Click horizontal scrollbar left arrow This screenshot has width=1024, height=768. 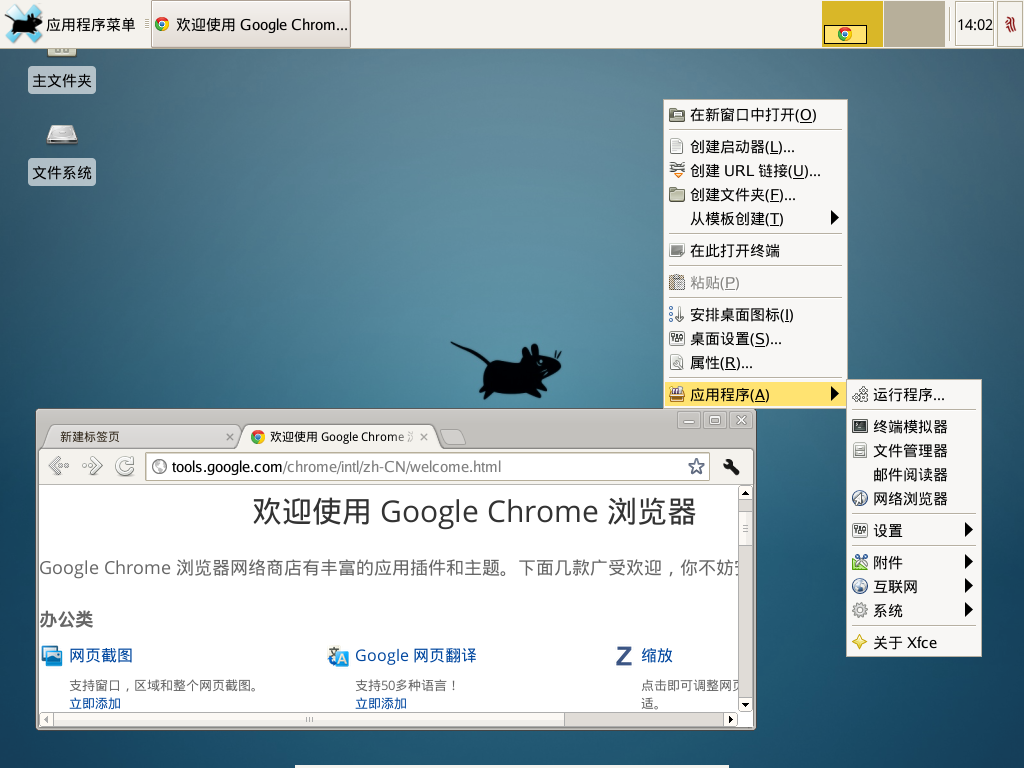pos(46,719)
